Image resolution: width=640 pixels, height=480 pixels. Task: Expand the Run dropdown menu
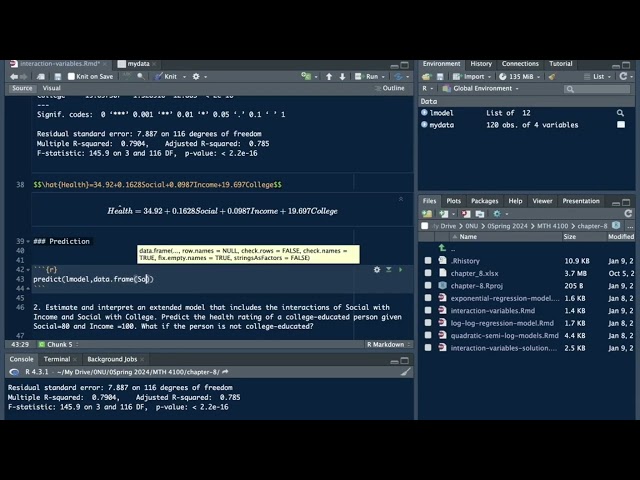[383, 77]
